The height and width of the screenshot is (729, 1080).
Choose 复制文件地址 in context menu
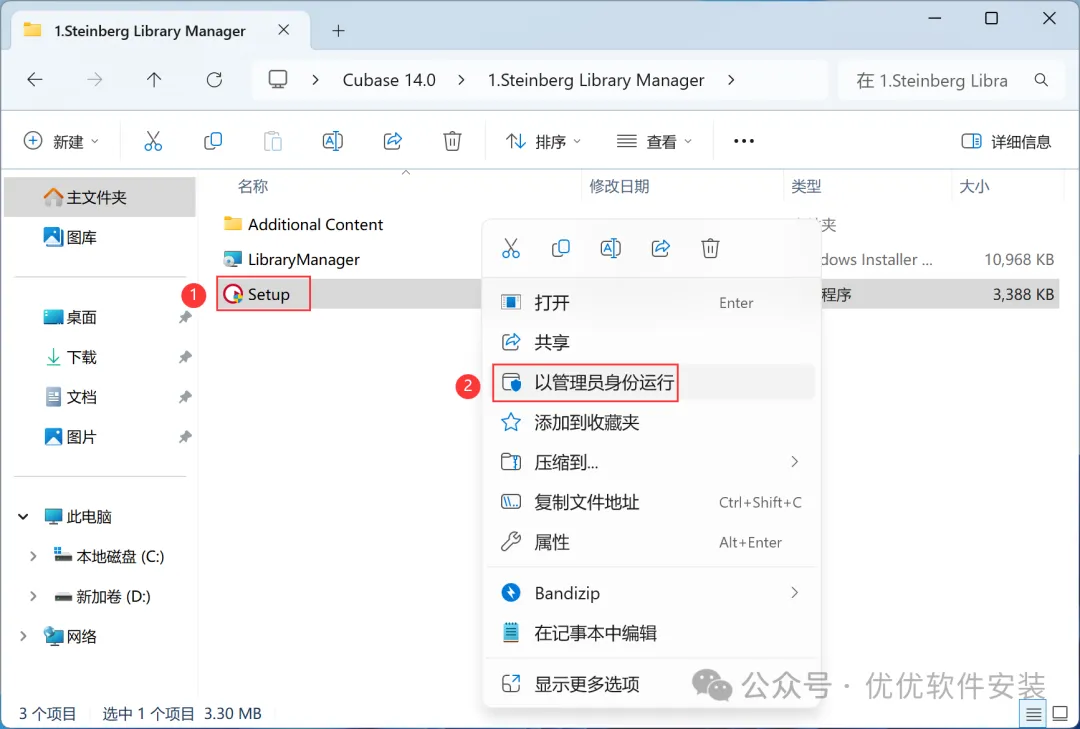coord(652,502)
